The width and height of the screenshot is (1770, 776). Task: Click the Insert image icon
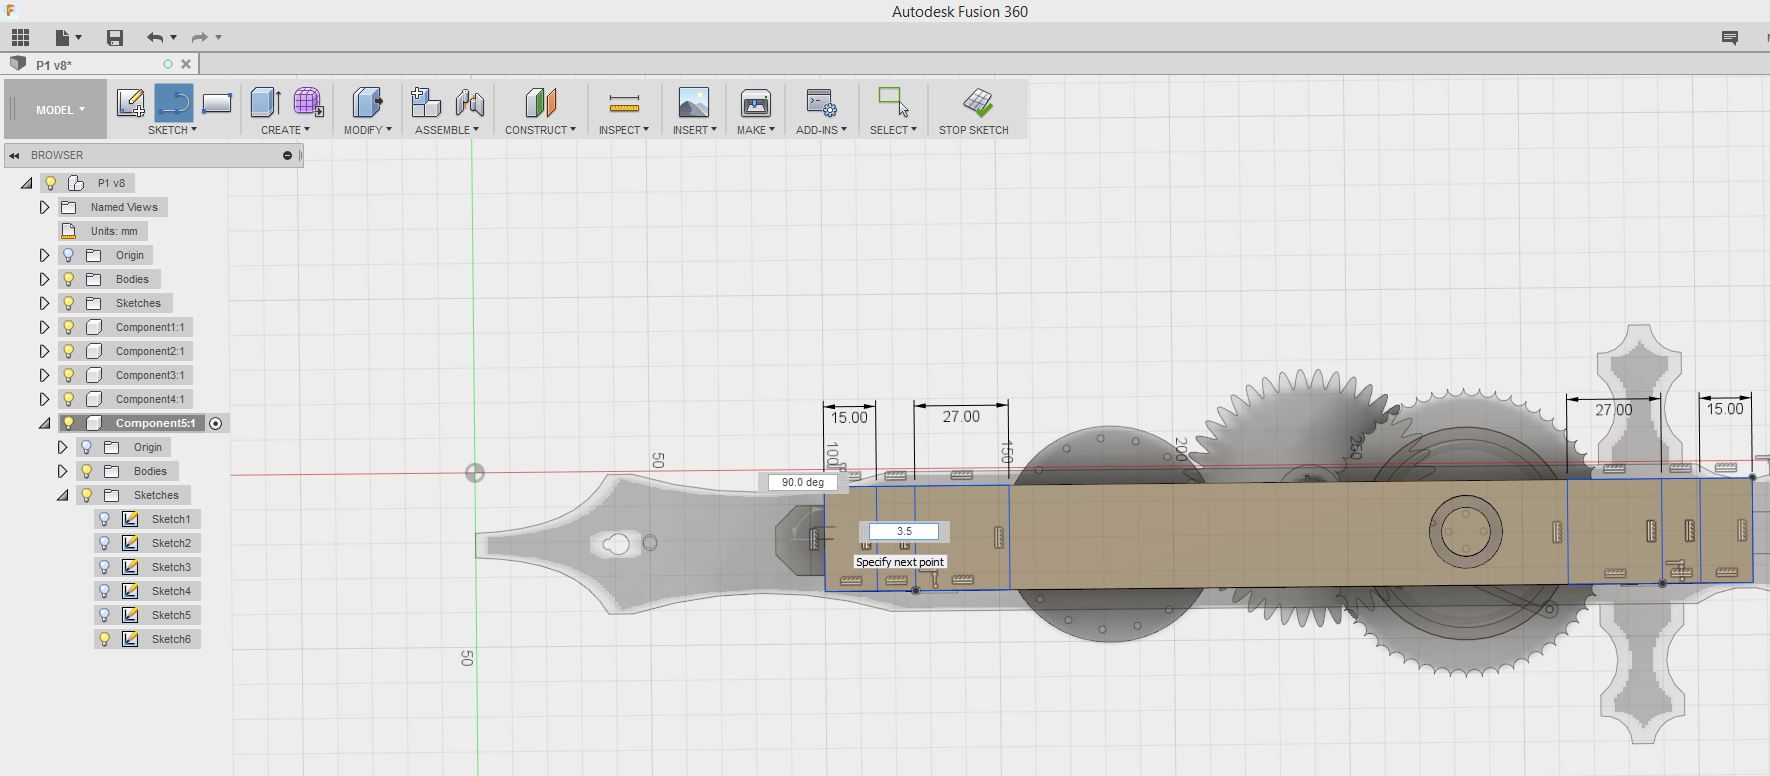pyautogui.click(x=694, y=103)
